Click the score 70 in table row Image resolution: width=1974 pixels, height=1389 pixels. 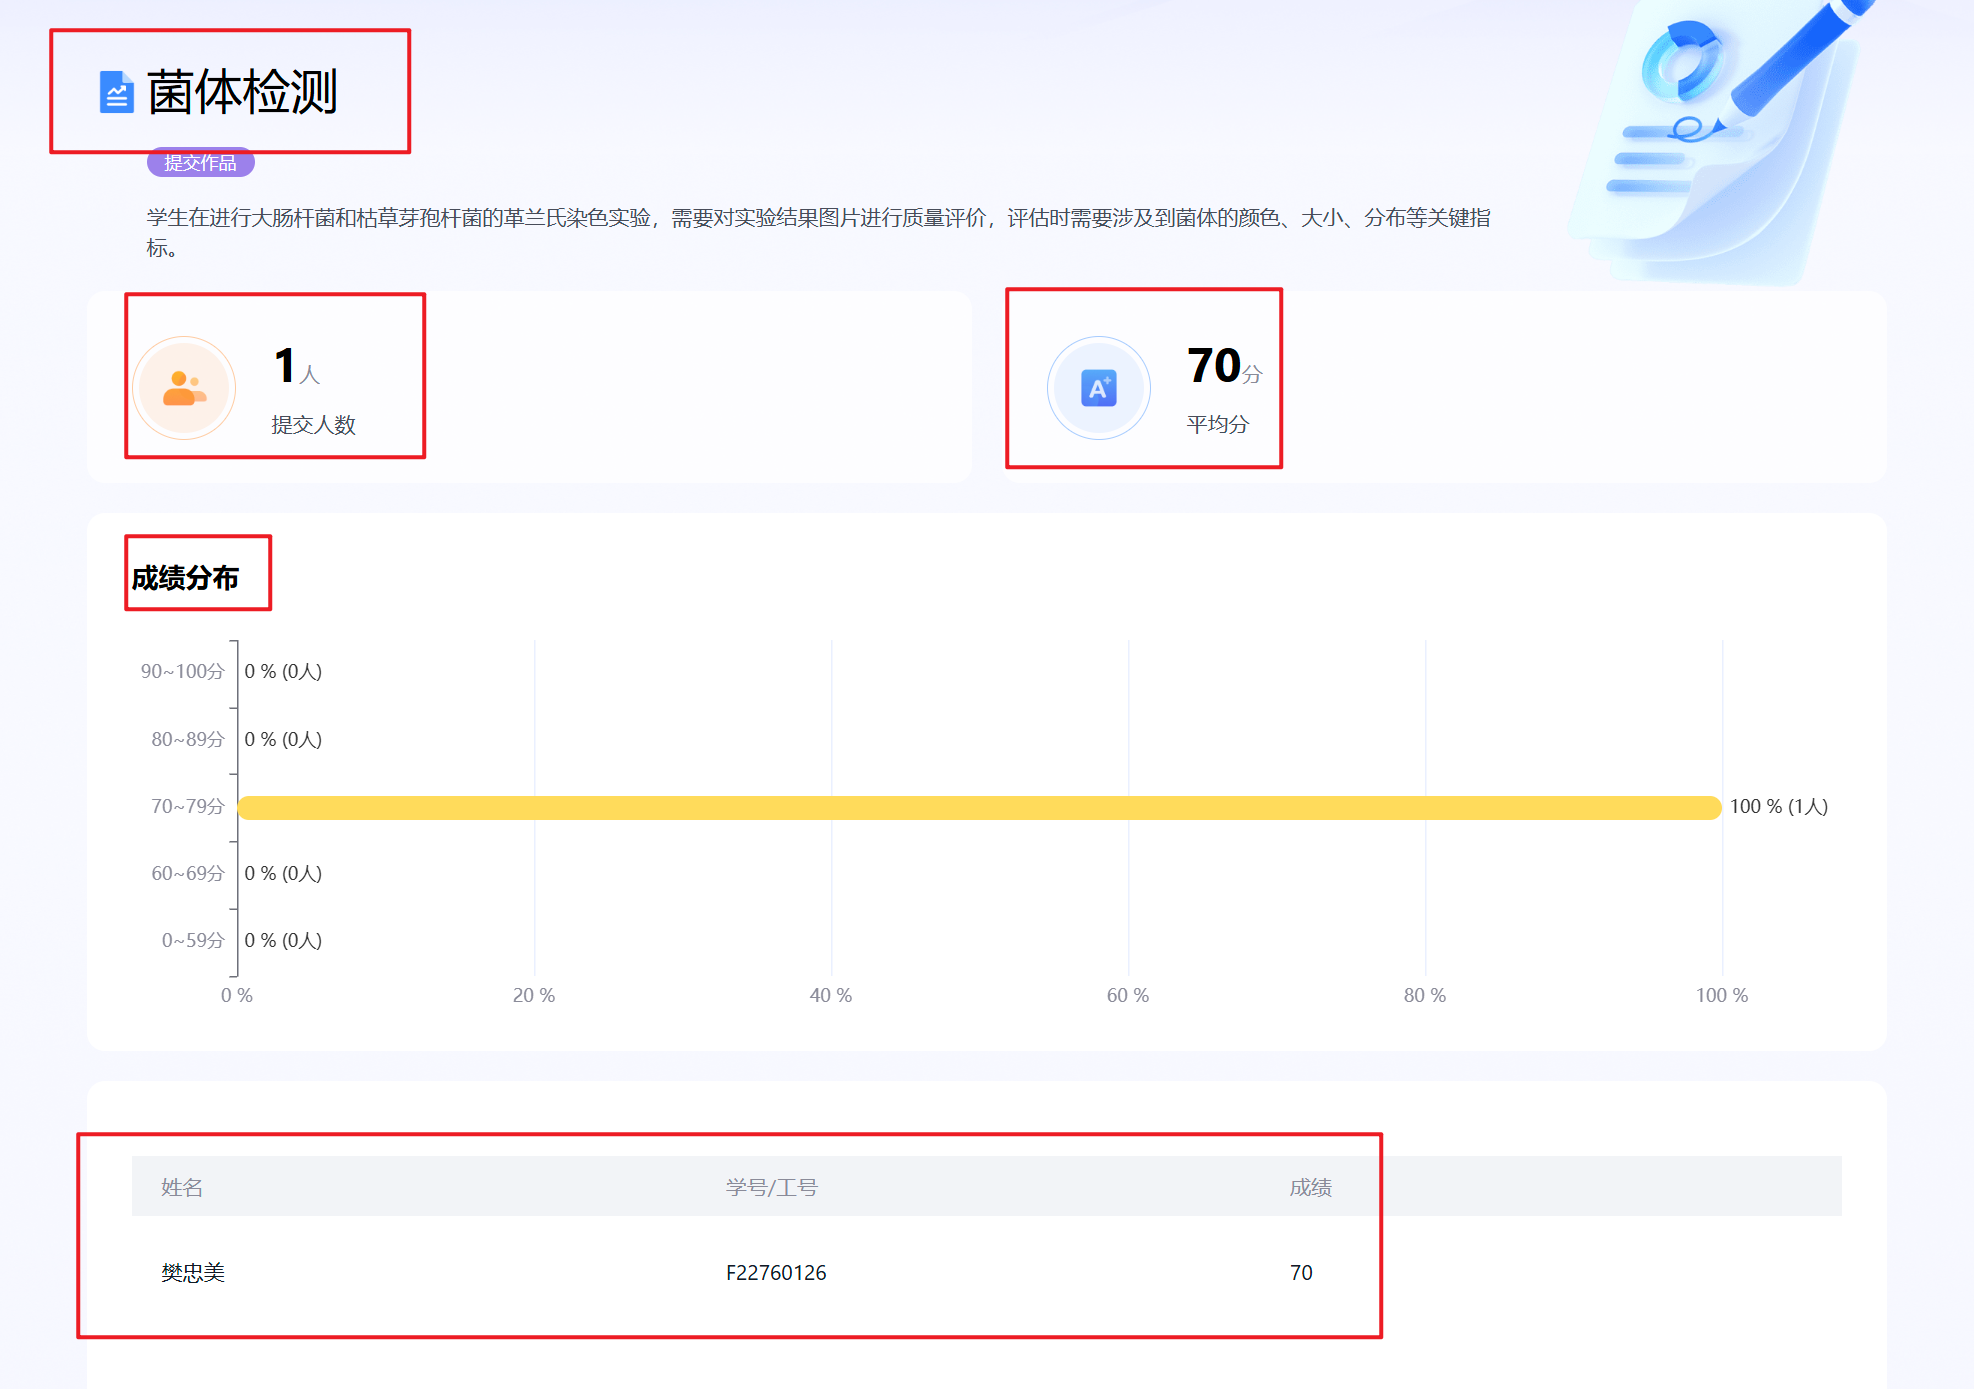(x=1300, y=1272)
